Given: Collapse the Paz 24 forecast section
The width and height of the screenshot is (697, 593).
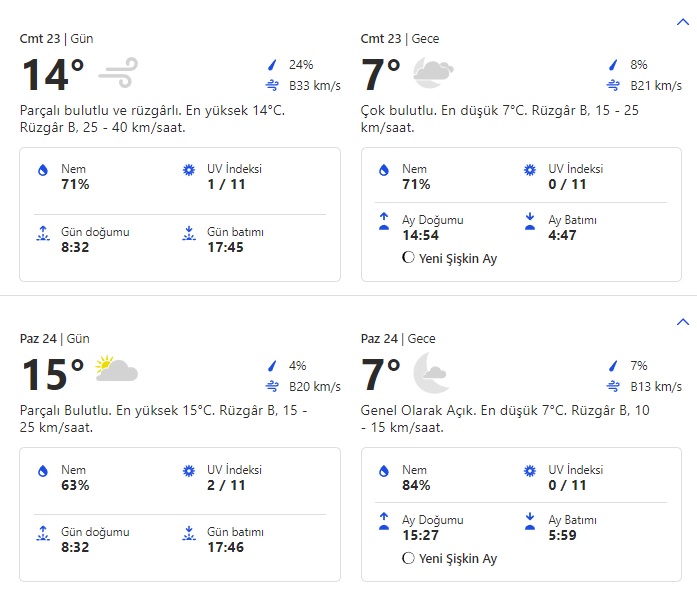Looking at the screenshot, I should coord(683,322).
